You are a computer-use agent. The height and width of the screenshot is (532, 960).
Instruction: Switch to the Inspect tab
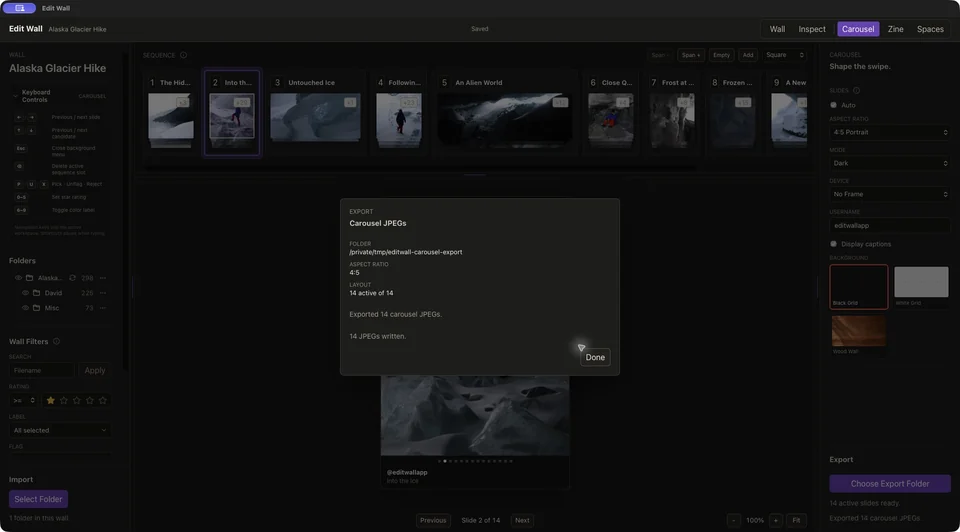click(812, 29)
